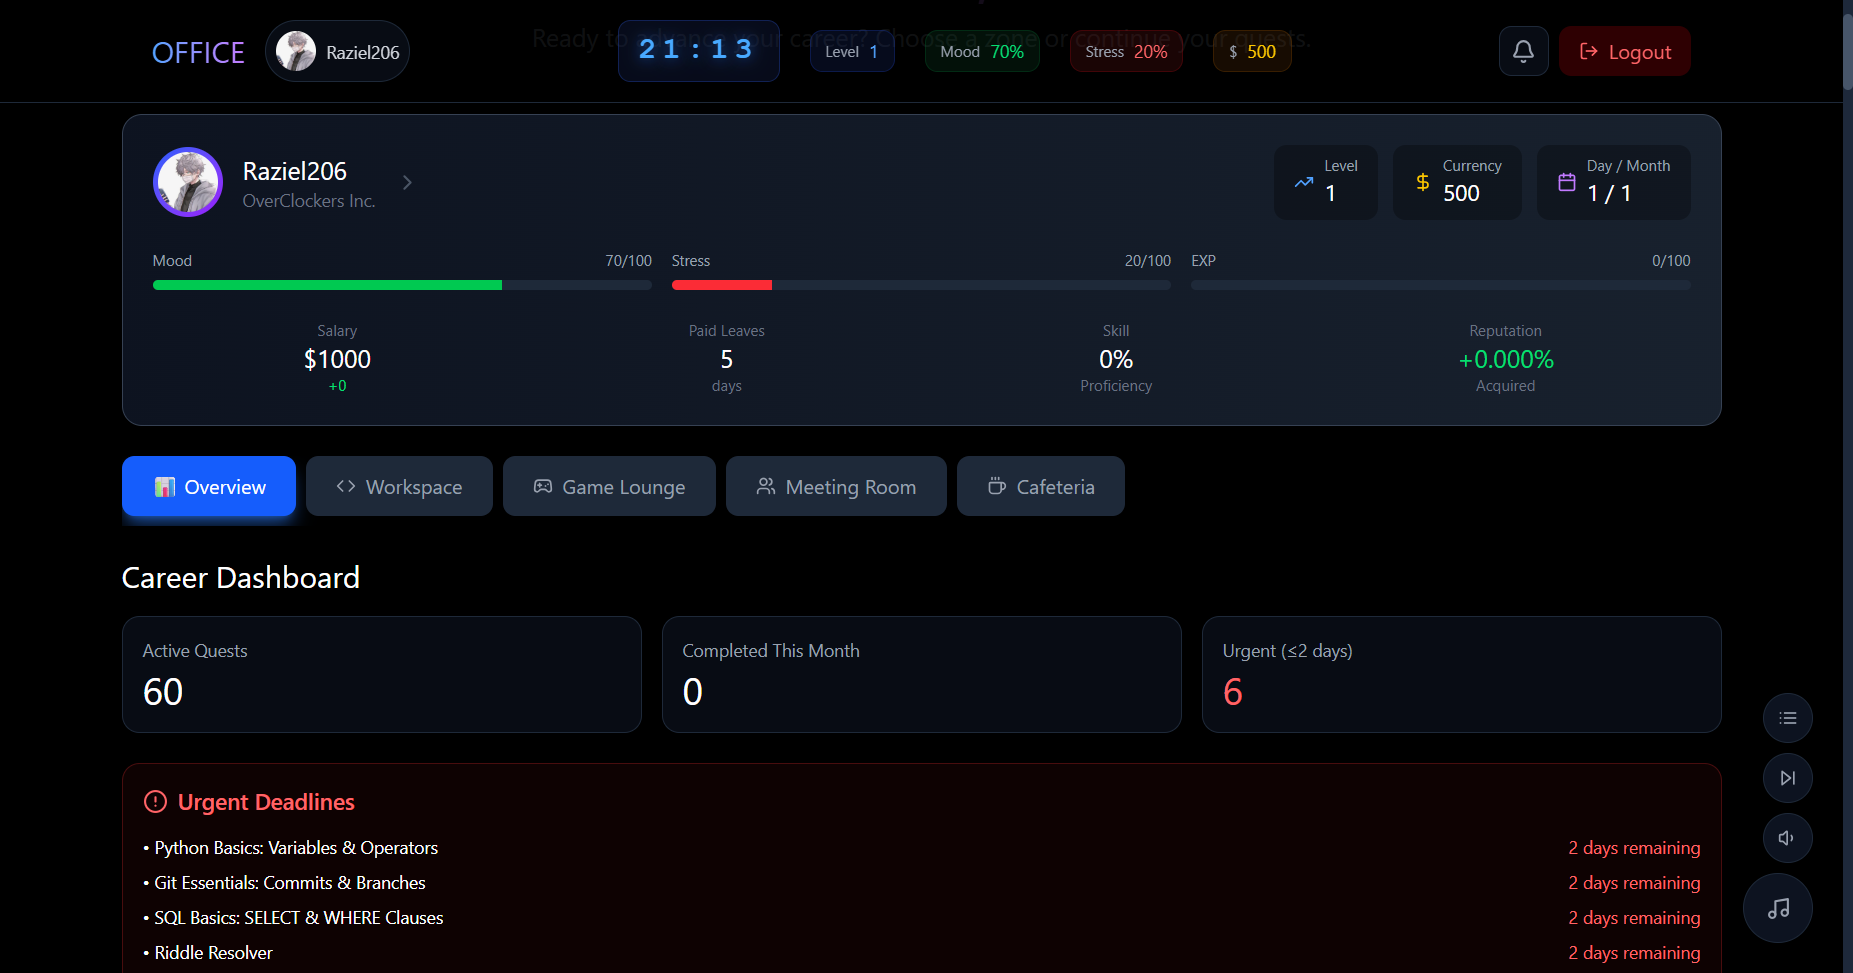Click the Active Quests card
Screen dimensions: 1853x973
[382, 674]
